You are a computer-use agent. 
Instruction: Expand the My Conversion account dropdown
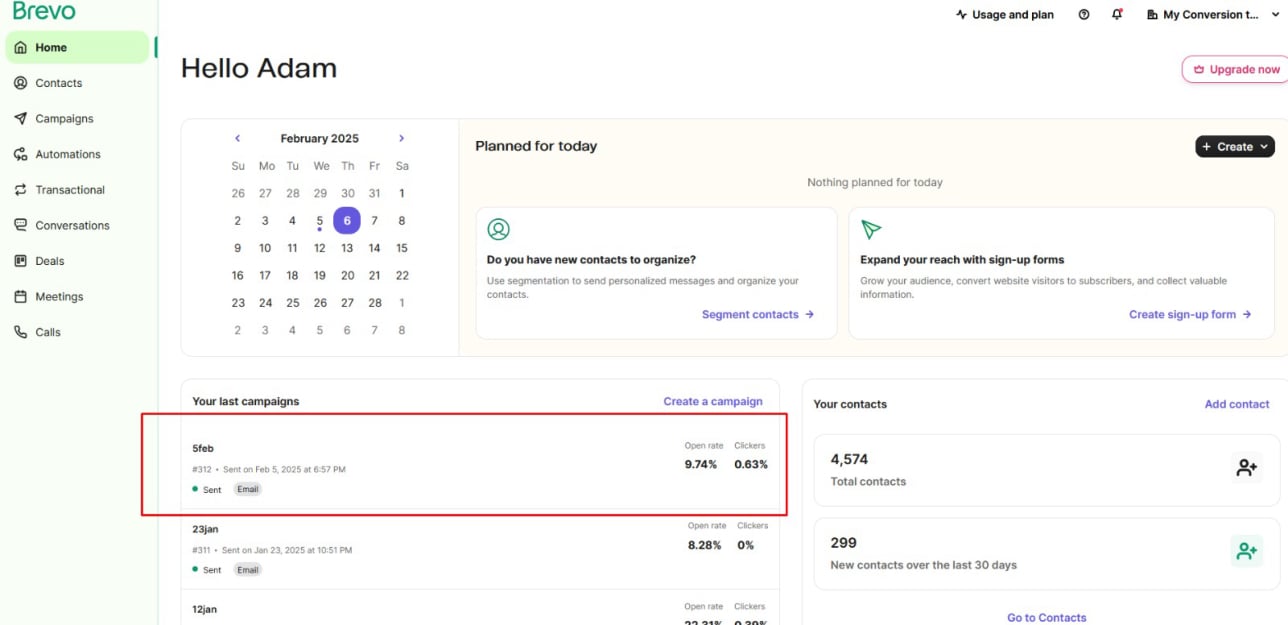(1213, 15)
